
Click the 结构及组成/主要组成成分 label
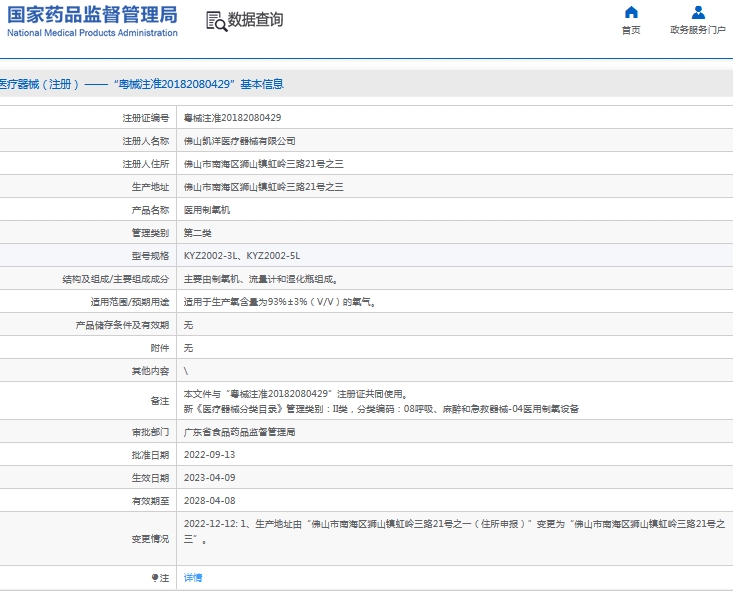click(x=116, y=279)
